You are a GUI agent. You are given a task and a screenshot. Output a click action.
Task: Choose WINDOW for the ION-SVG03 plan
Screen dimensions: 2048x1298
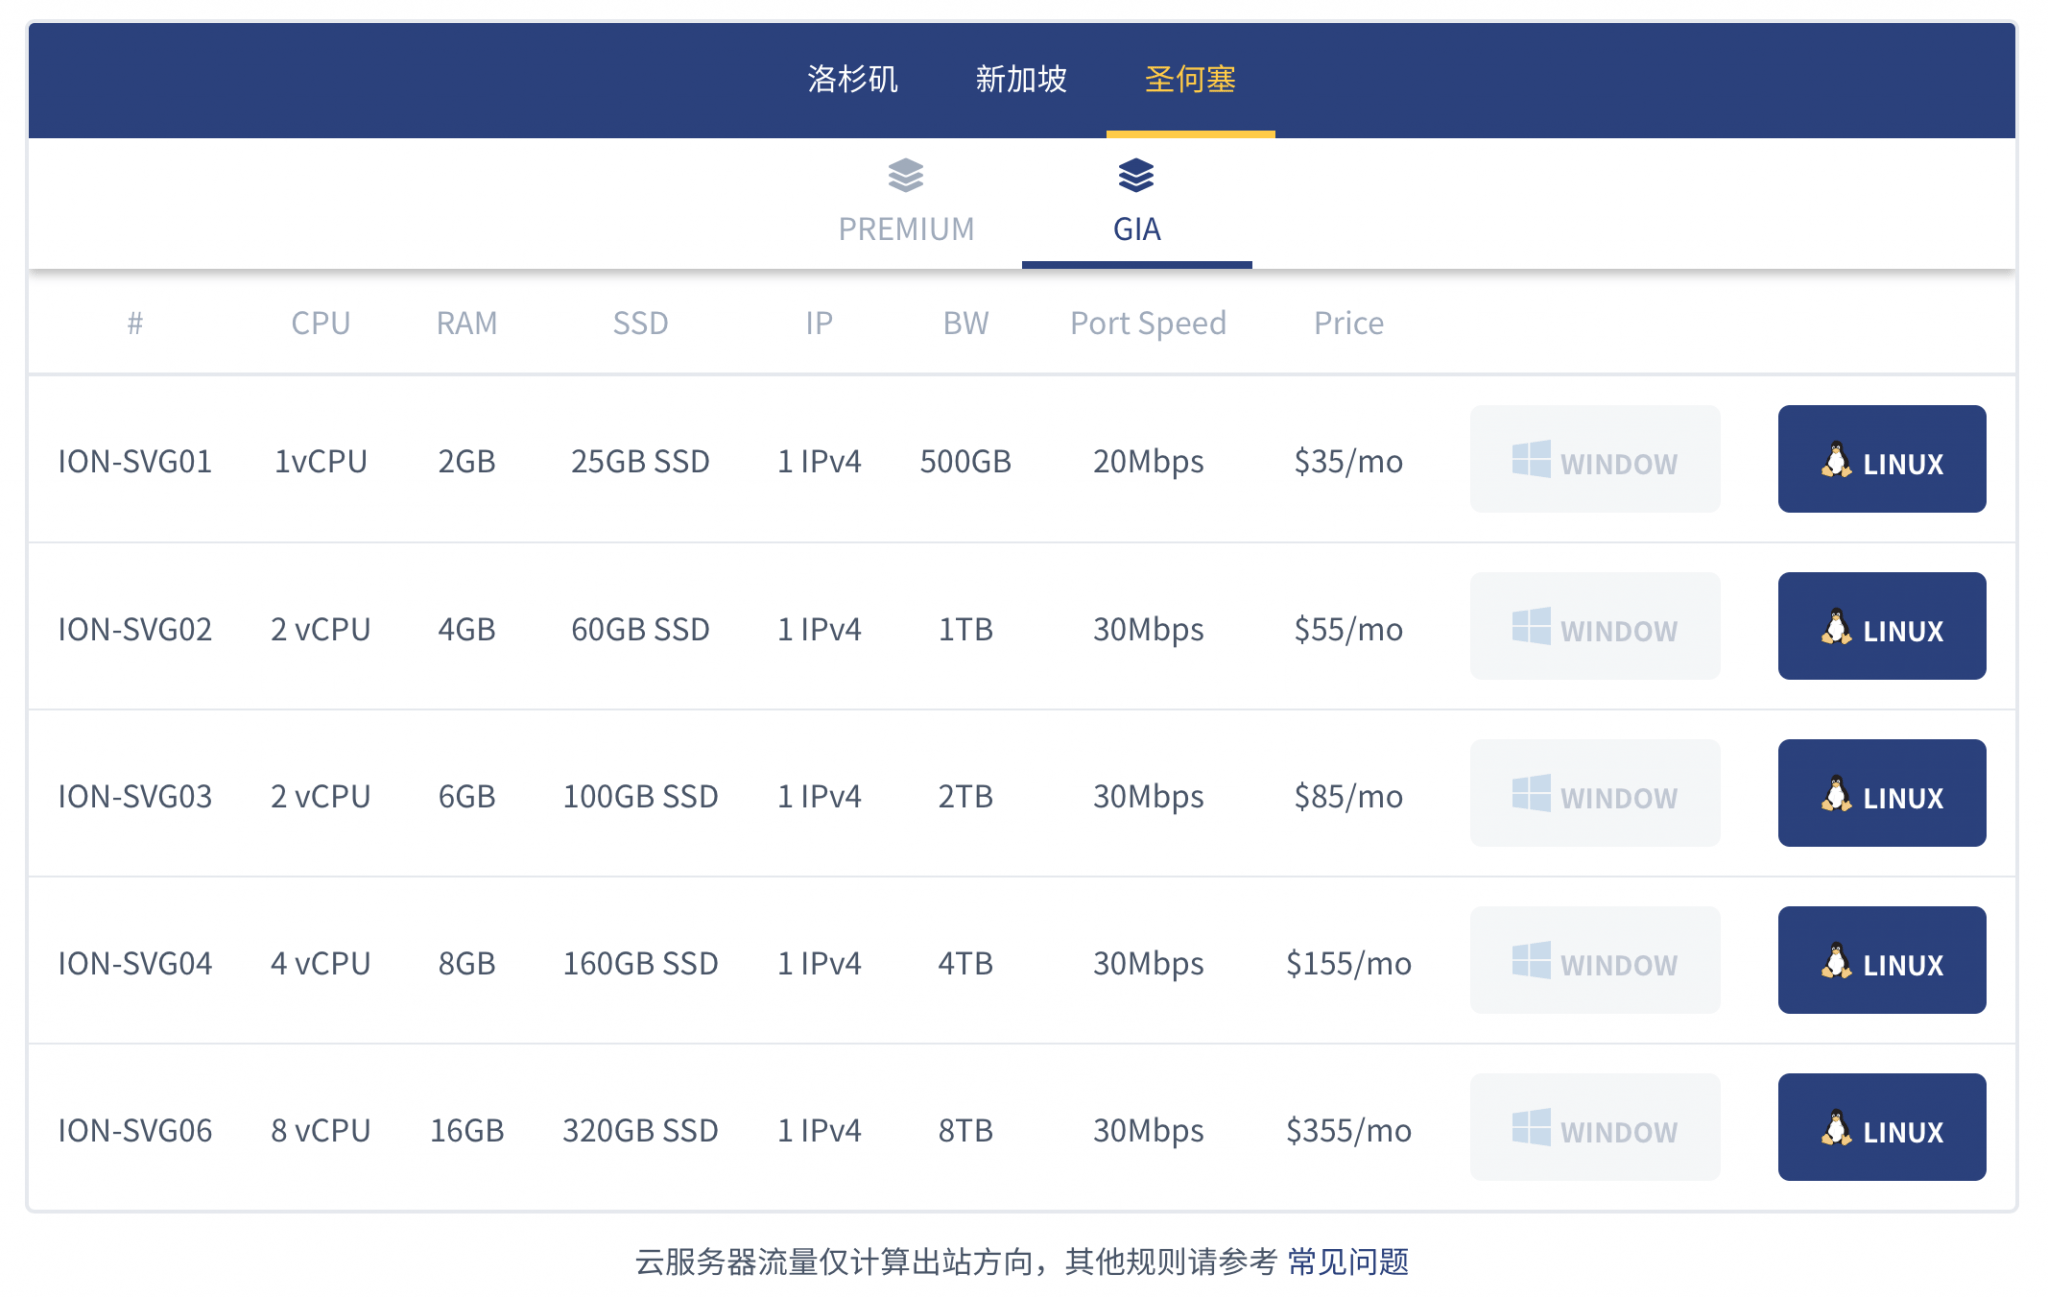1594,794
